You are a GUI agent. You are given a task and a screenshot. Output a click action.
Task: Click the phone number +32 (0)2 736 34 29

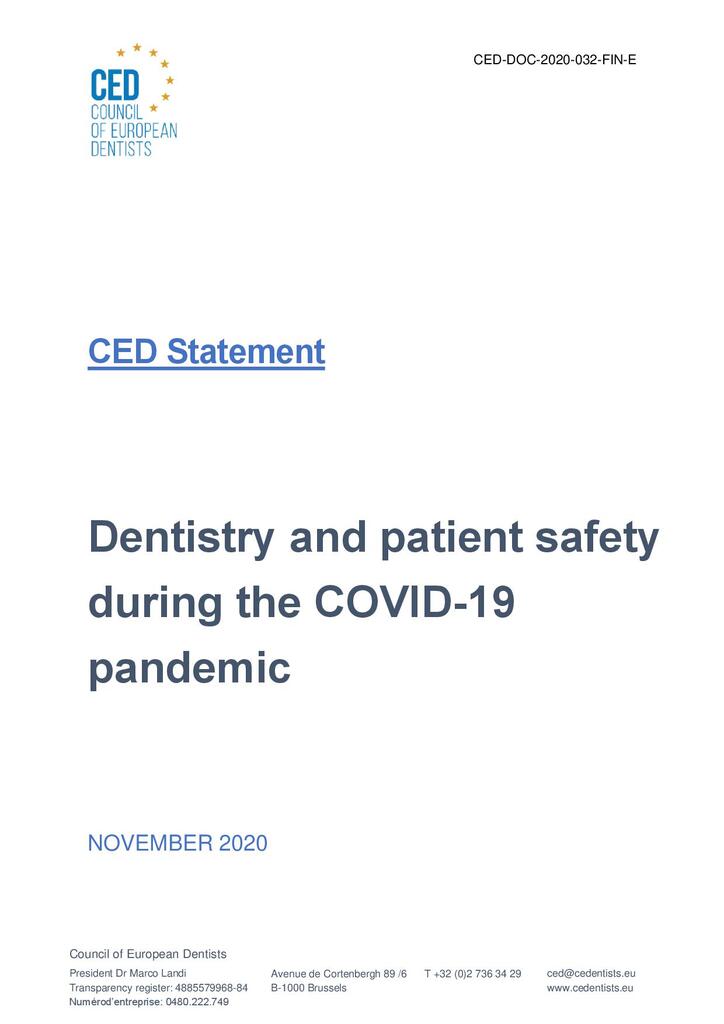click(473, 974)
